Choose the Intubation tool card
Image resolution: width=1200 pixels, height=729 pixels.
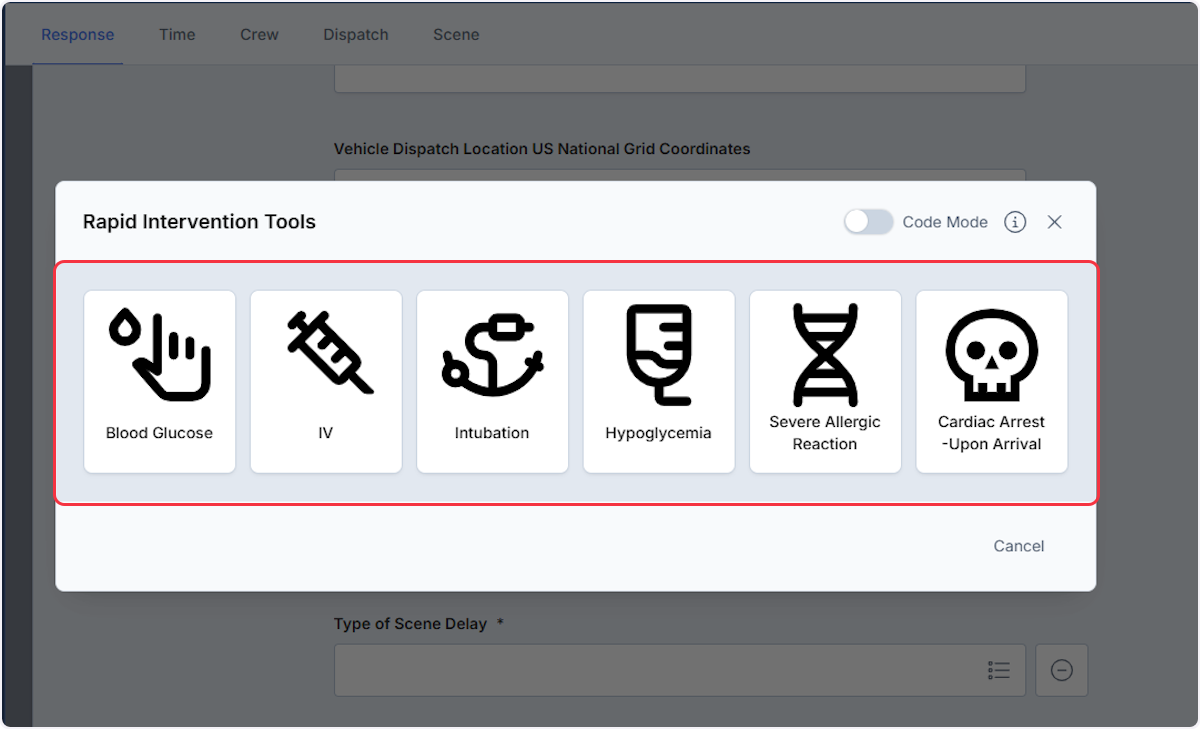[x=492, y=382]
